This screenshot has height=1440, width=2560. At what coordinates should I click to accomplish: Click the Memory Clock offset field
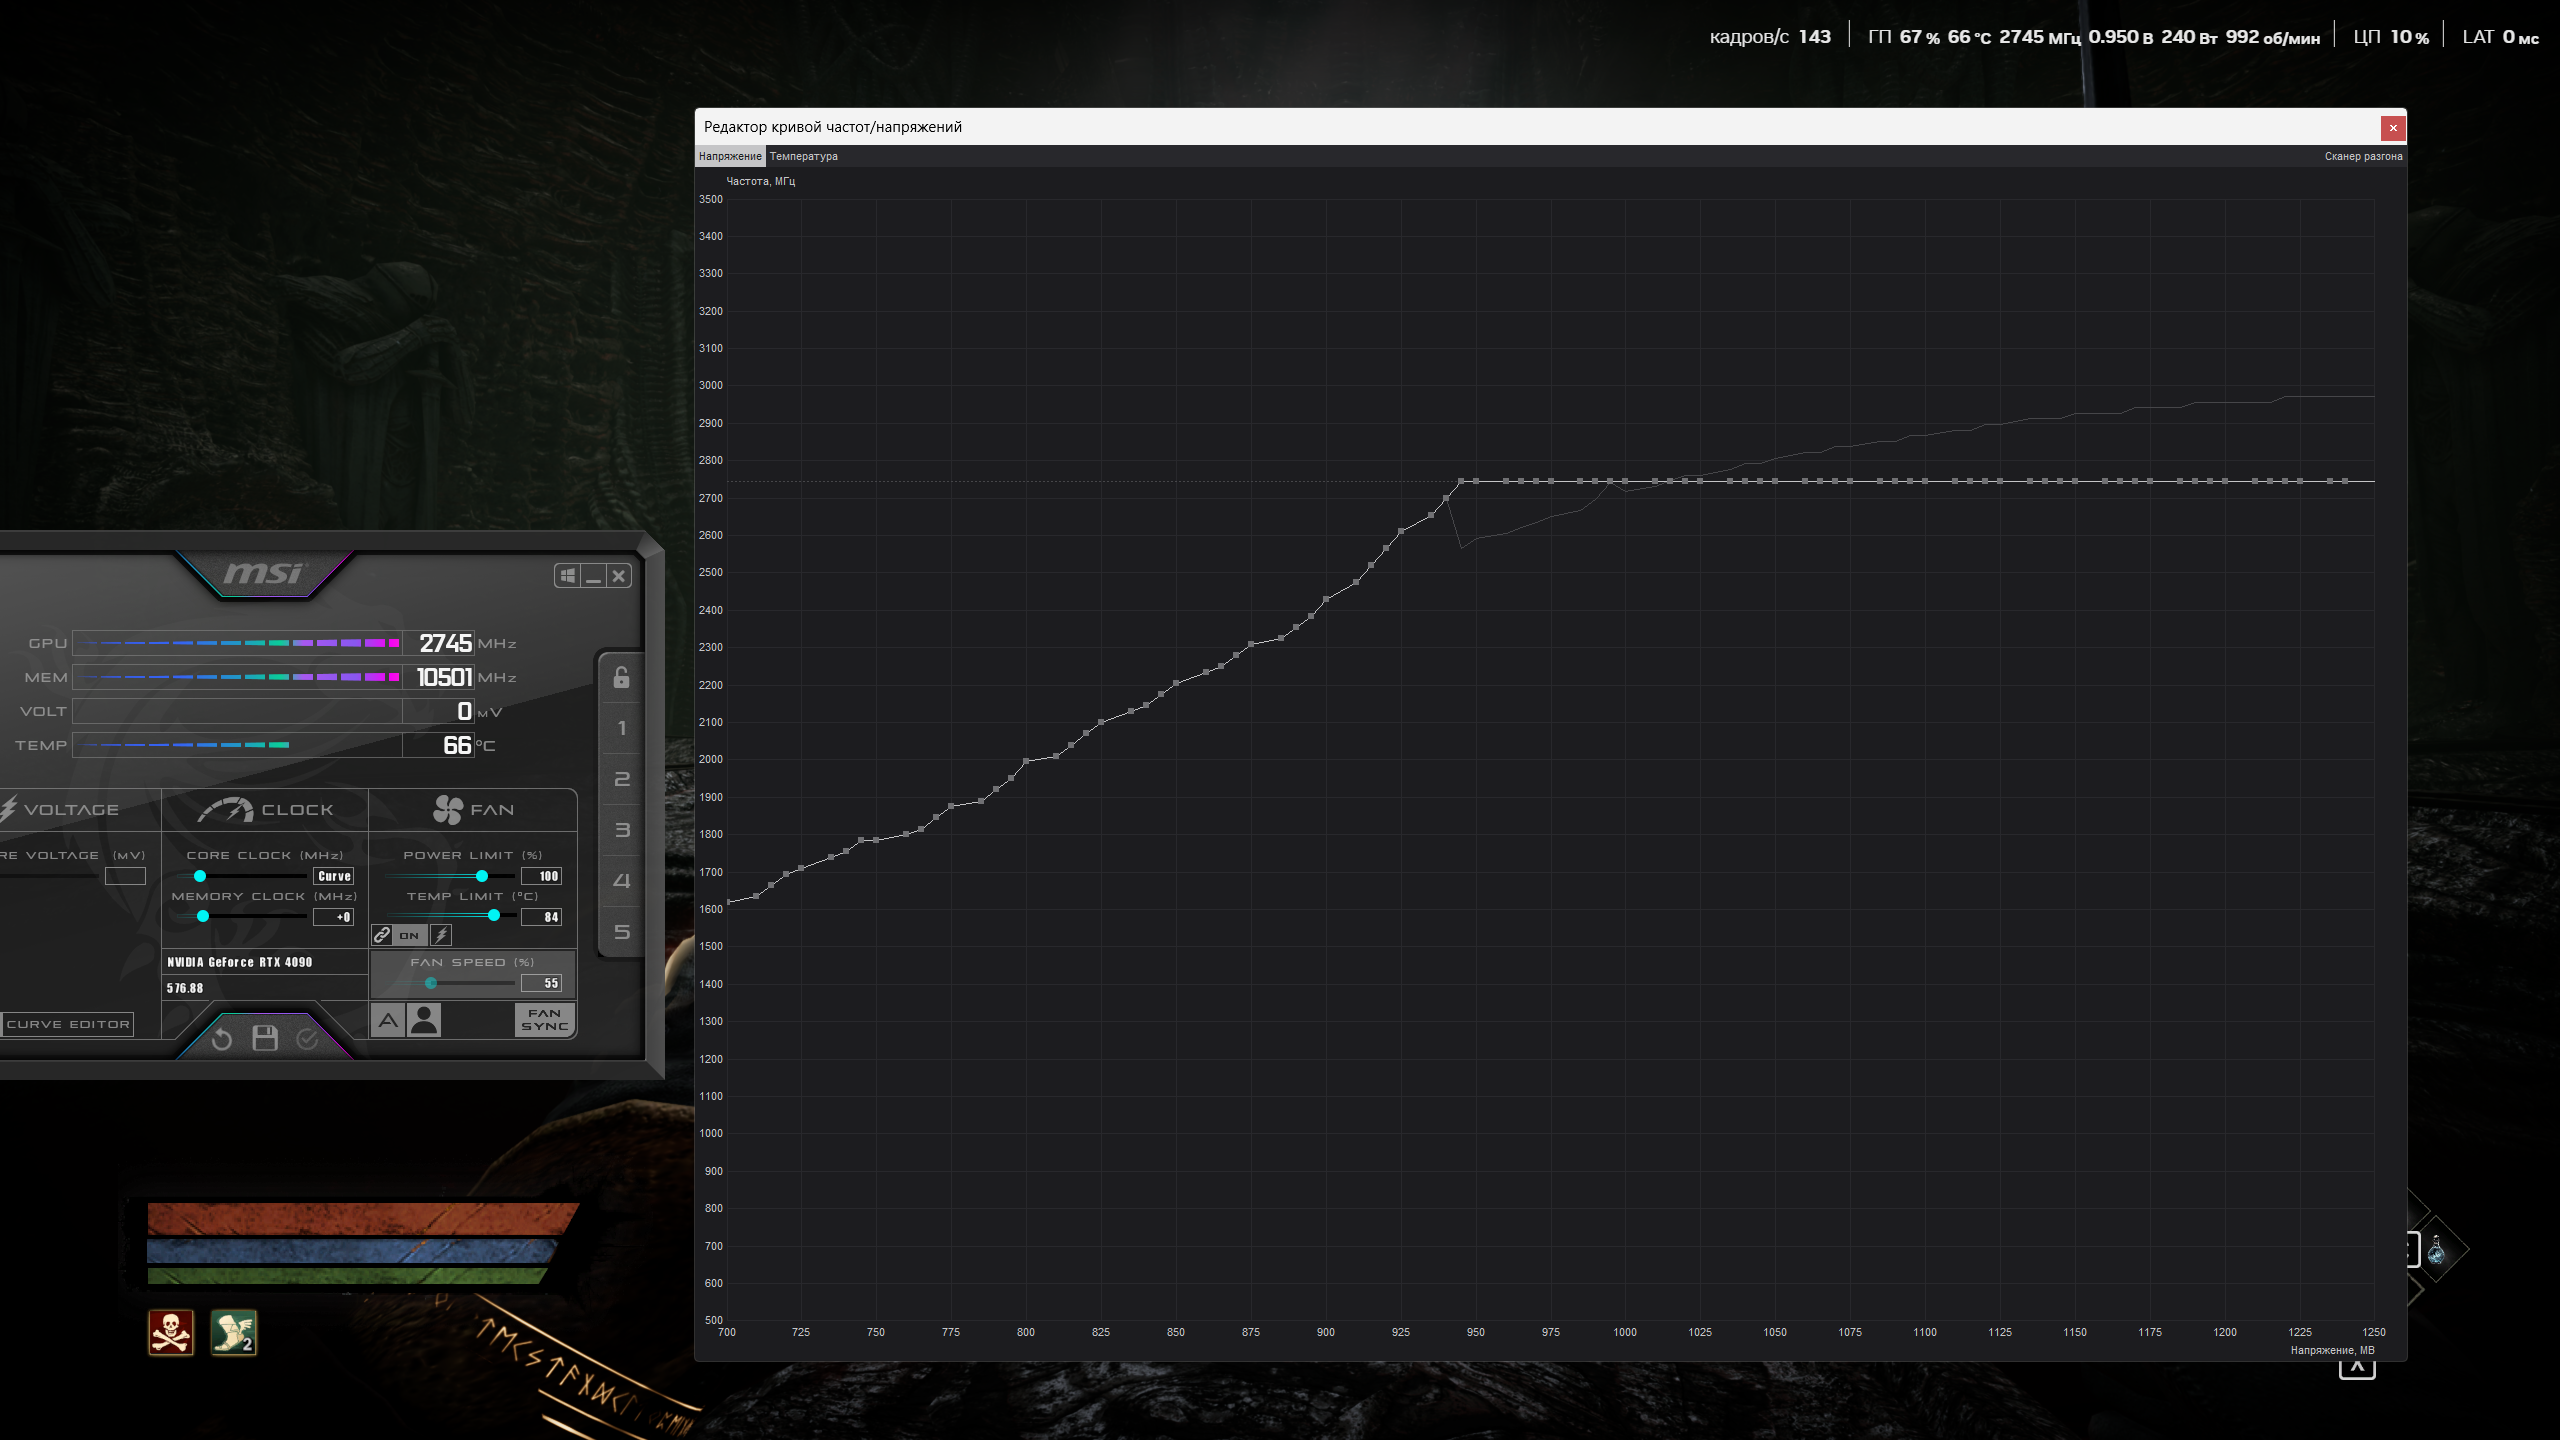[333, 917]
